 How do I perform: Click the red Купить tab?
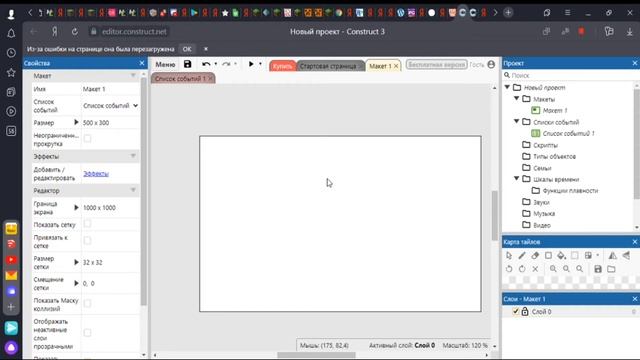[282, 66]
